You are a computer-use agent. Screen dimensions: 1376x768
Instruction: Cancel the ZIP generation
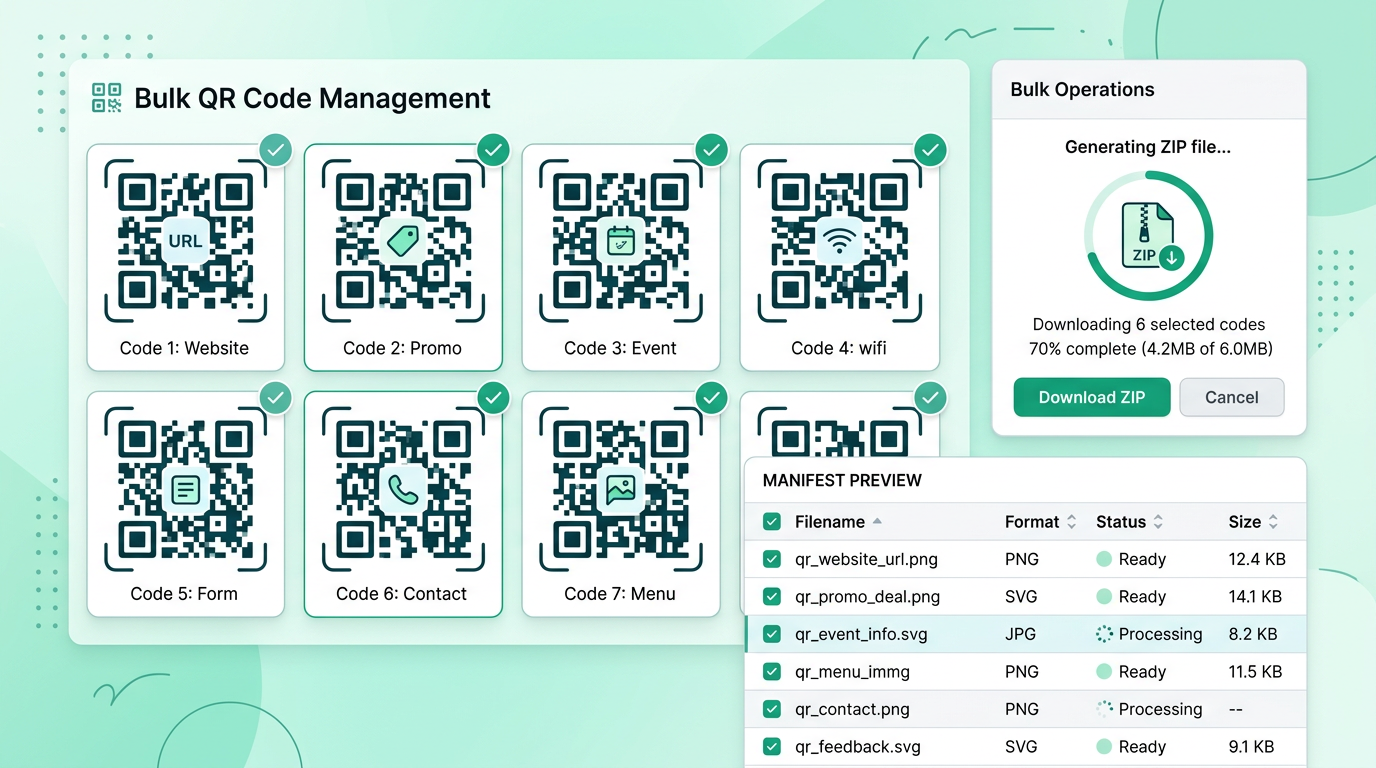1231,397
